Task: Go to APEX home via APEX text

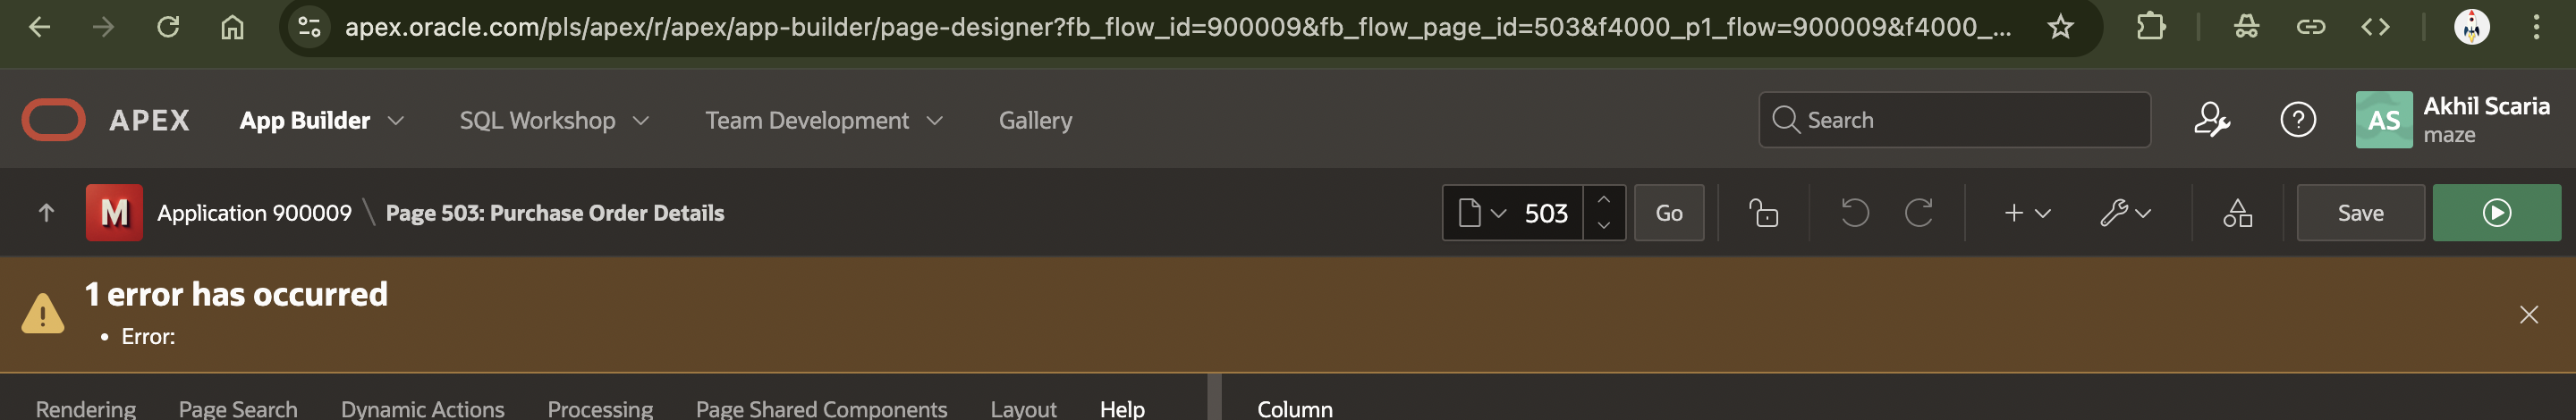Action: 149,120
